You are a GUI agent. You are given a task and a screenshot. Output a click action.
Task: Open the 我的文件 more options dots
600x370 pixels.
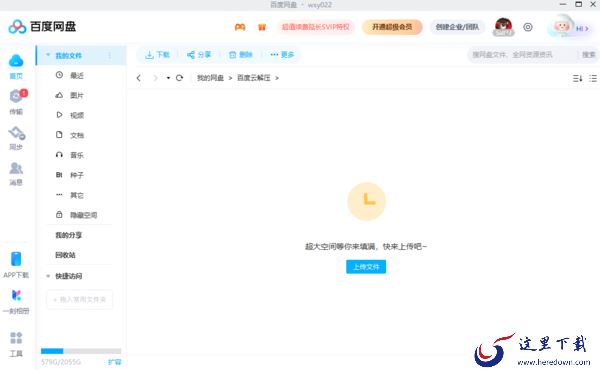110,55
